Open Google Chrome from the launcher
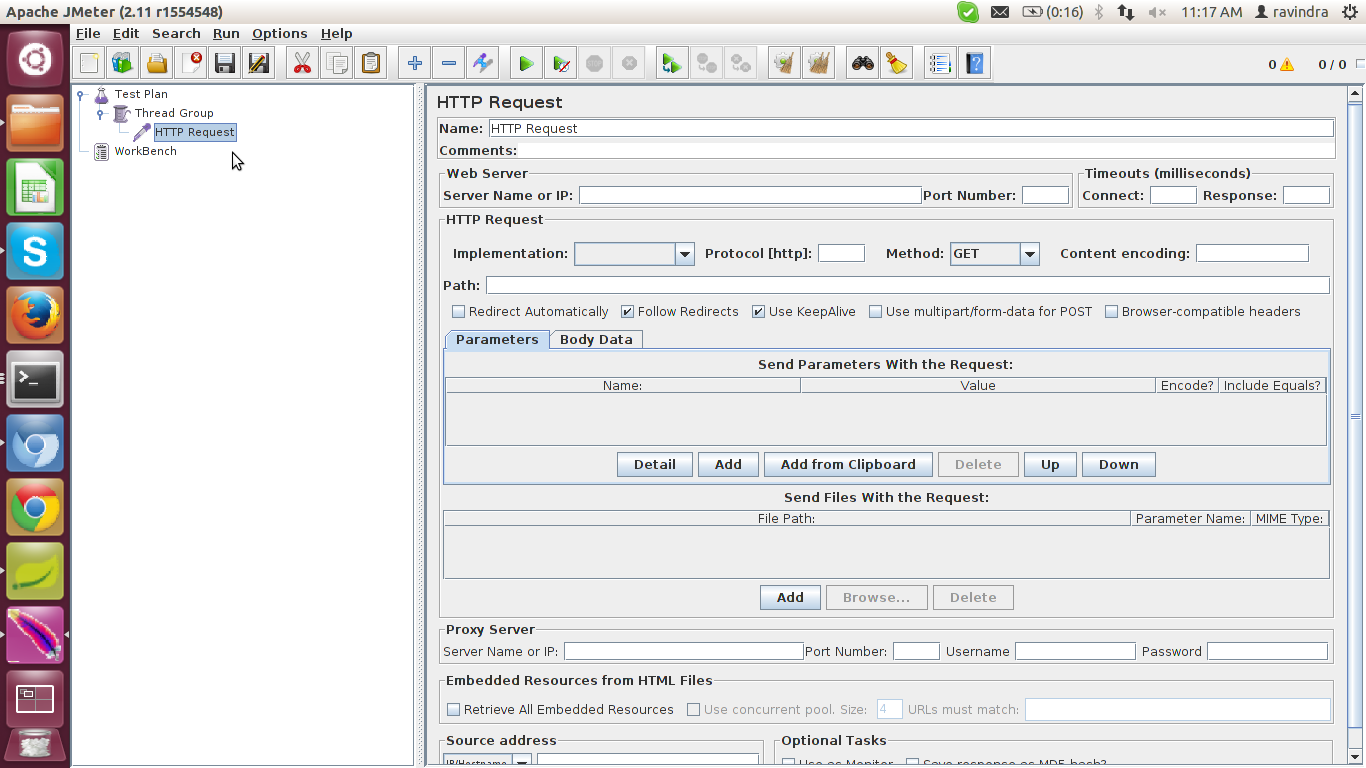 point(35,507)
